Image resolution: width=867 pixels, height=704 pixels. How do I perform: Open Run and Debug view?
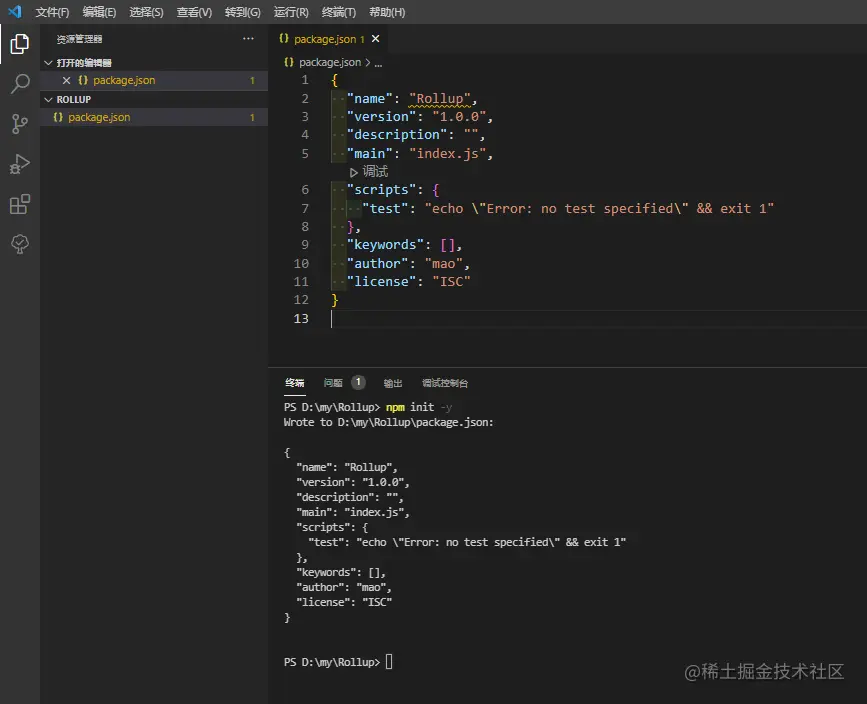tap(19, 164)
